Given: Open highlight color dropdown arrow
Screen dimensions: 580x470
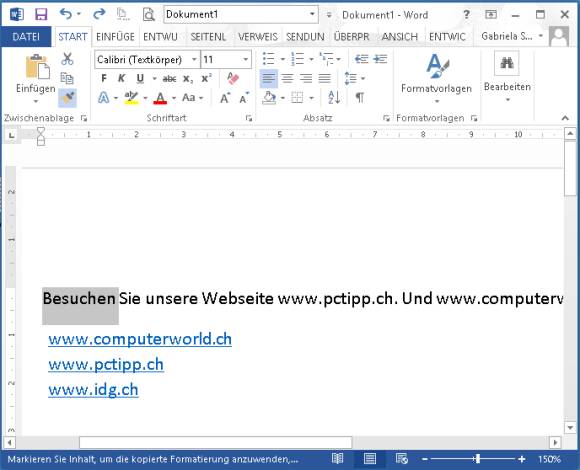Looking at the screenshot, I should 145,98.
